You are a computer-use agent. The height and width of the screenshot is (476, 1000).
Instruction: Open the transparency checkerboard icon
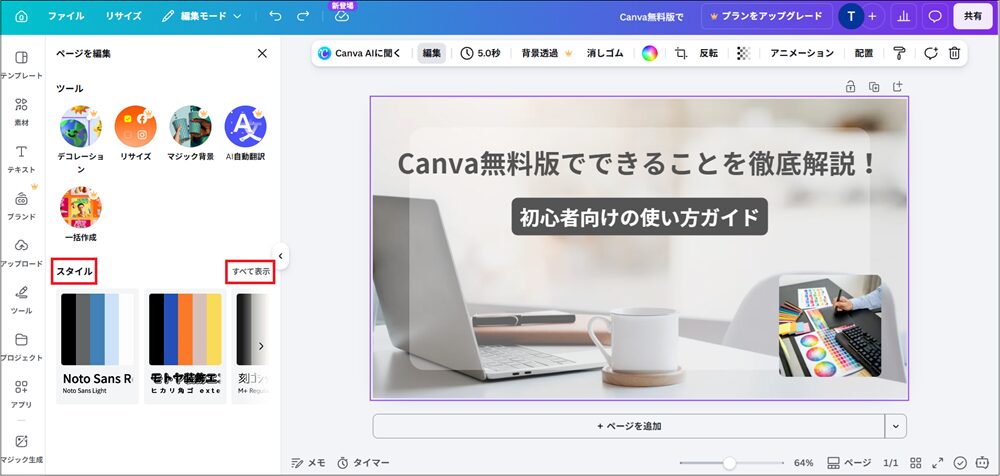tap(744, 54)
